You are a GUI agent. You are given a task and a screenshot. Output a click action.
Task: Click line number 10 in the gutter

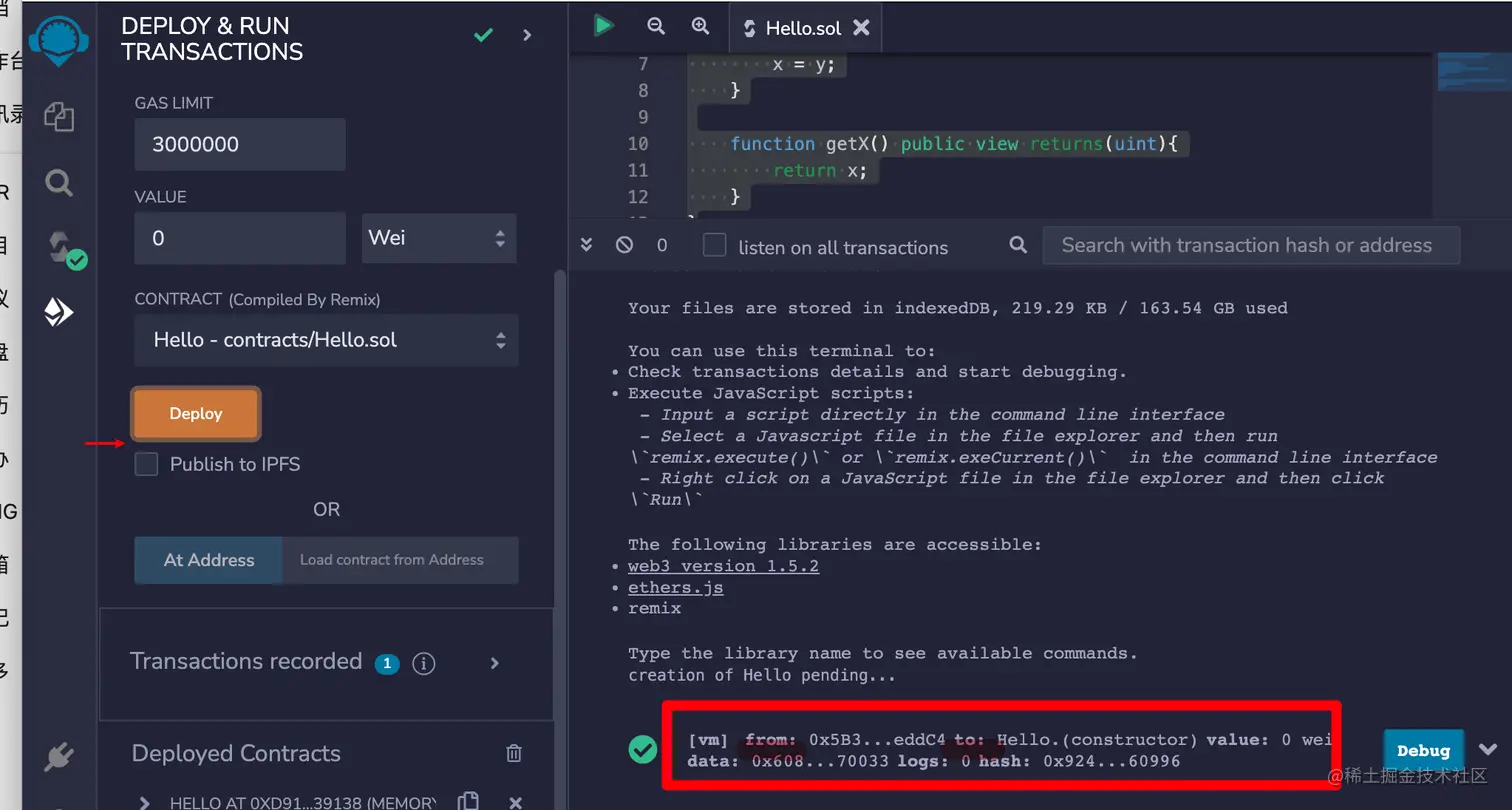tap(638, 144)
